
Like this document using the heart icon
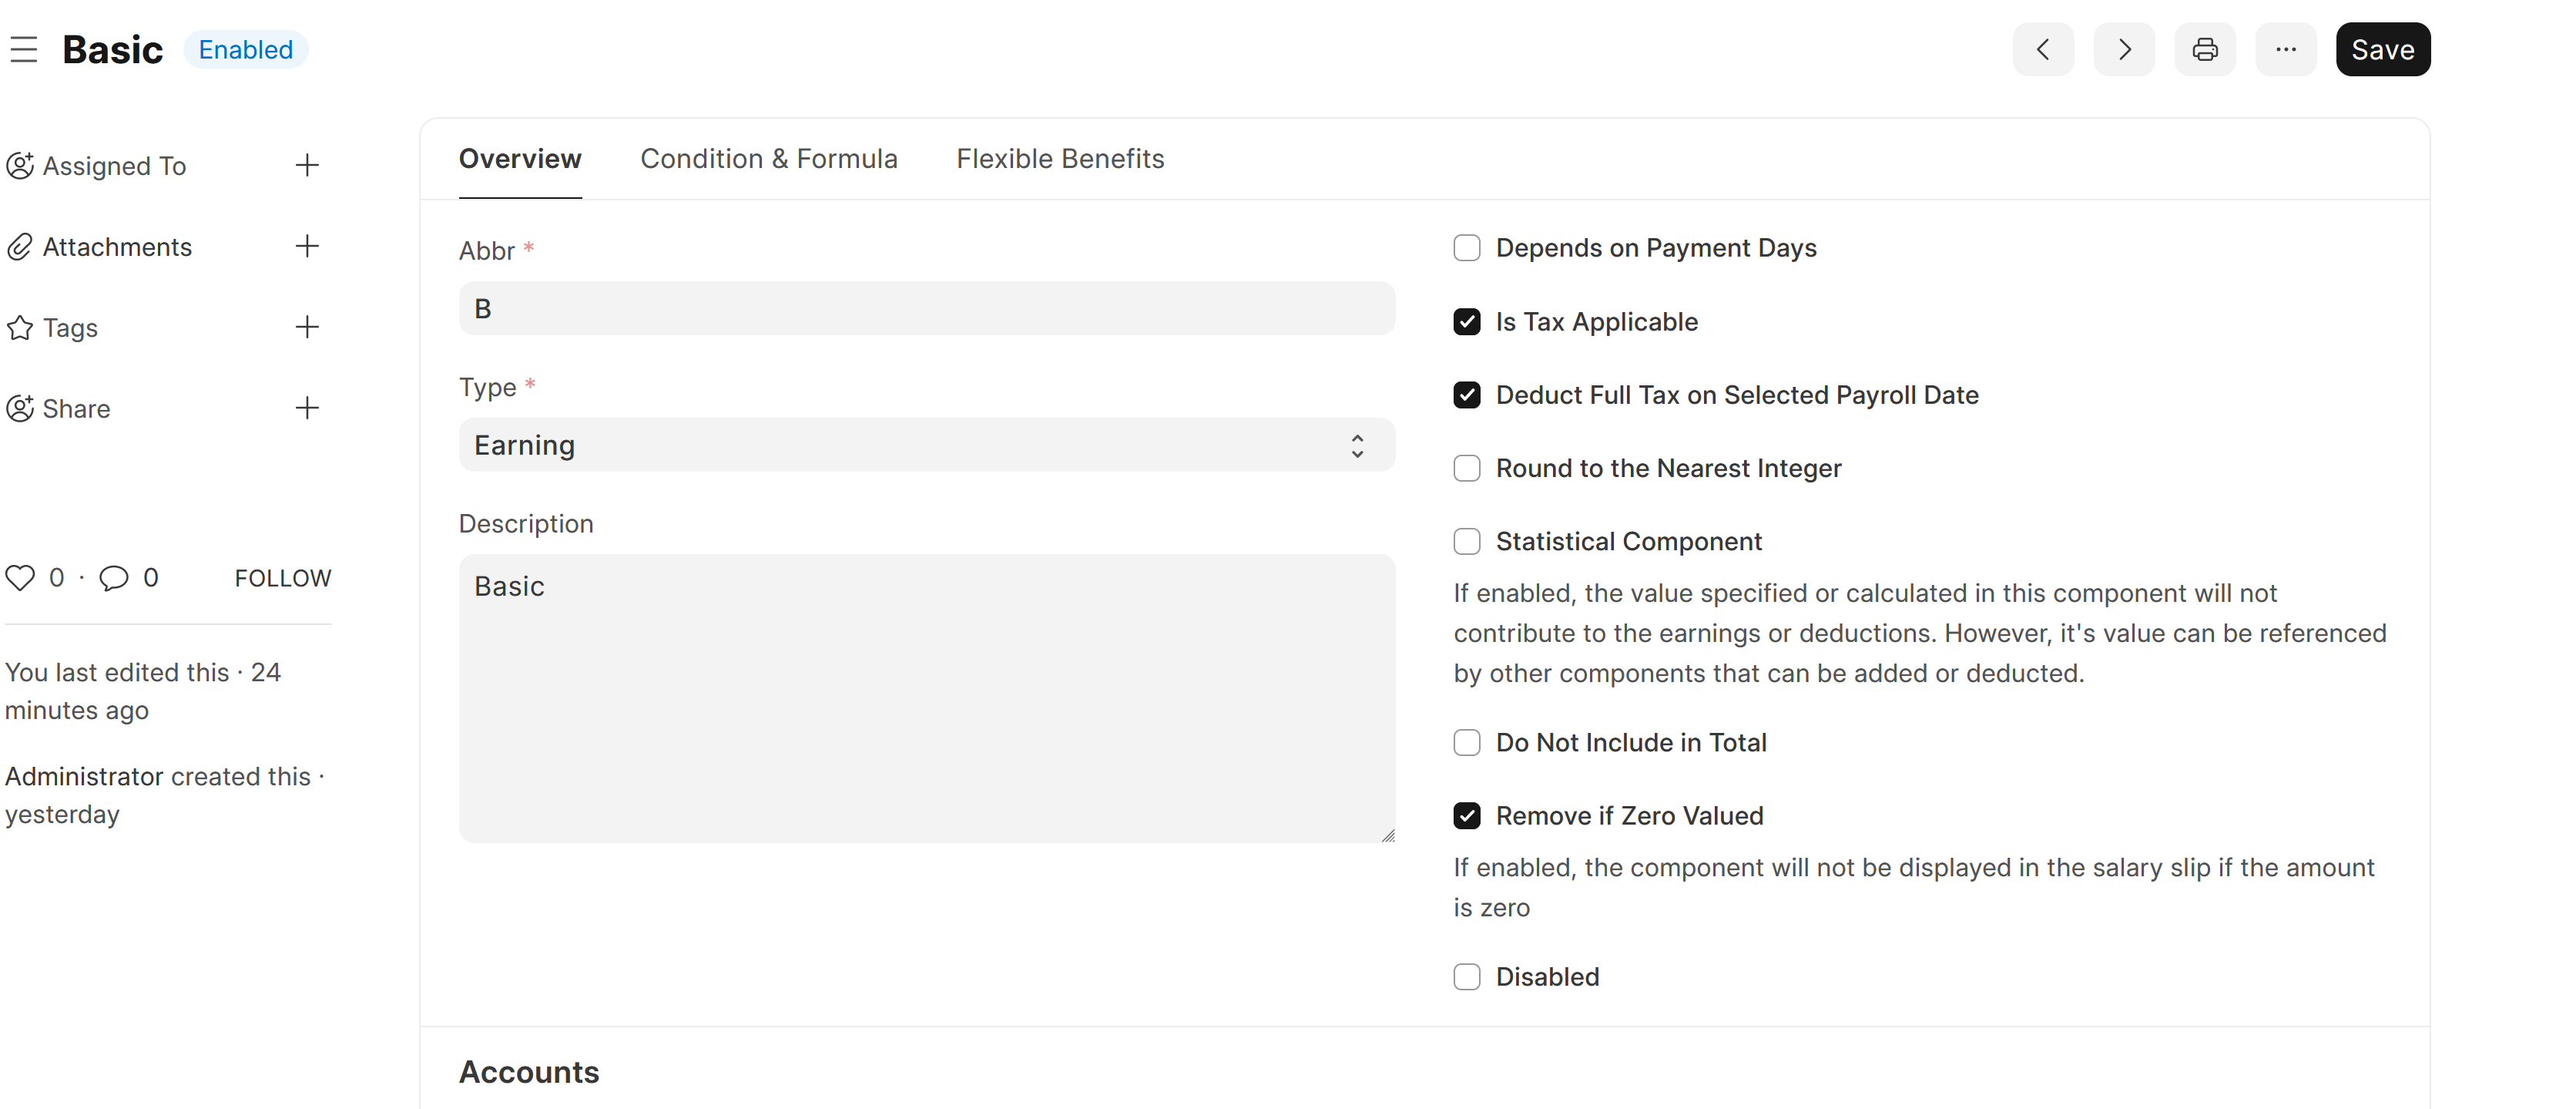[x=21, y=577]
